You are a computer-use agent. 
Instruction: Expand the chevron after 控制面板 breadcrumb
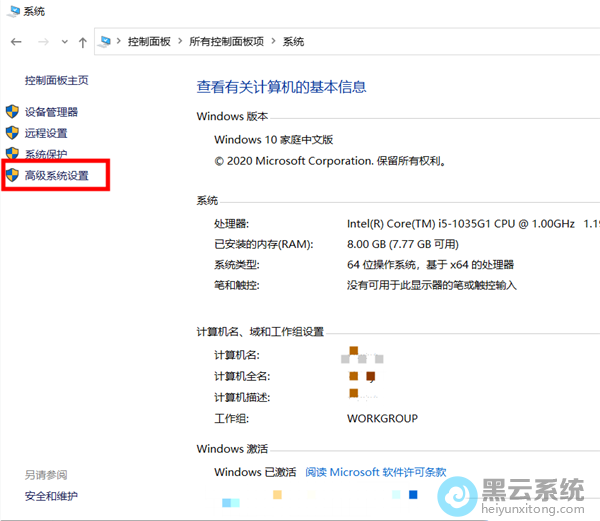click(x=181, y=42)
